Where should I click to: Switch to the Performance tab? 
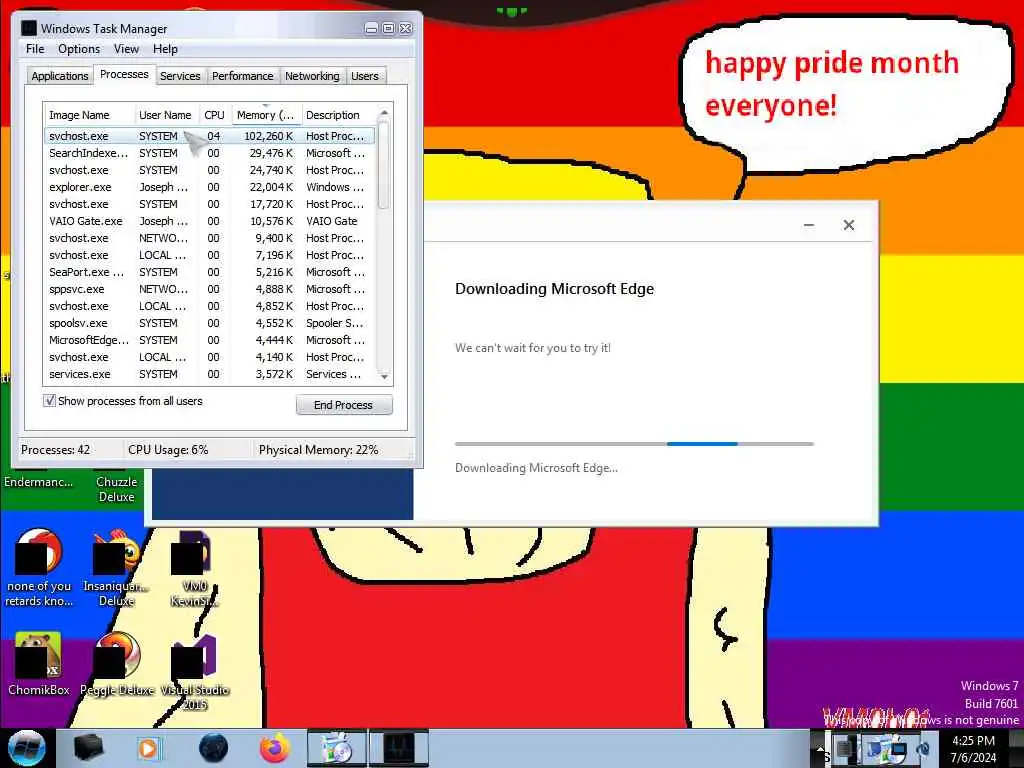[242, 76]
